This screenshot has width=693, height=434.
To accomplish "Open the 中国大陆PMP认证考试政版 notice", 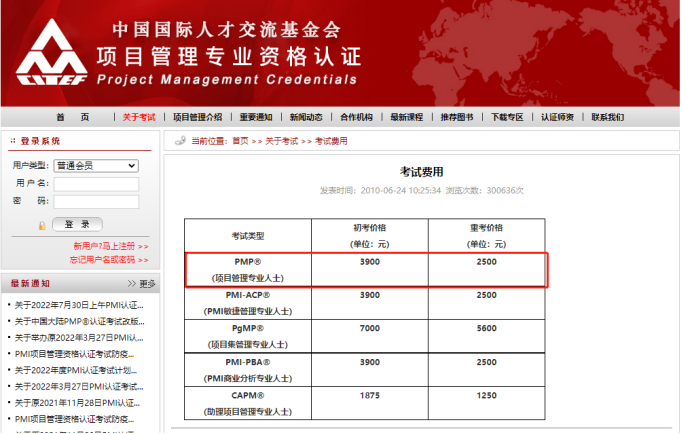I will click(79, 321).
